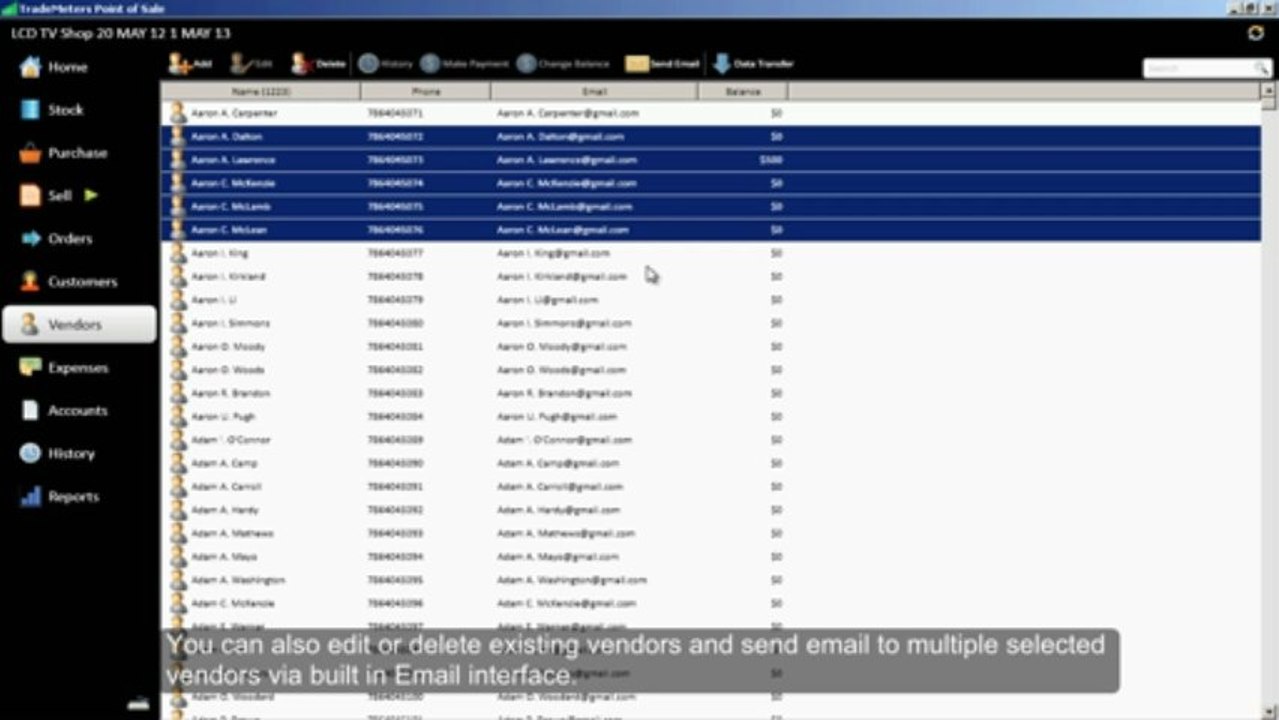Click the green arrow beside Sell
The width and height of the screenshot is (1279, 720).
click(91, 195)
